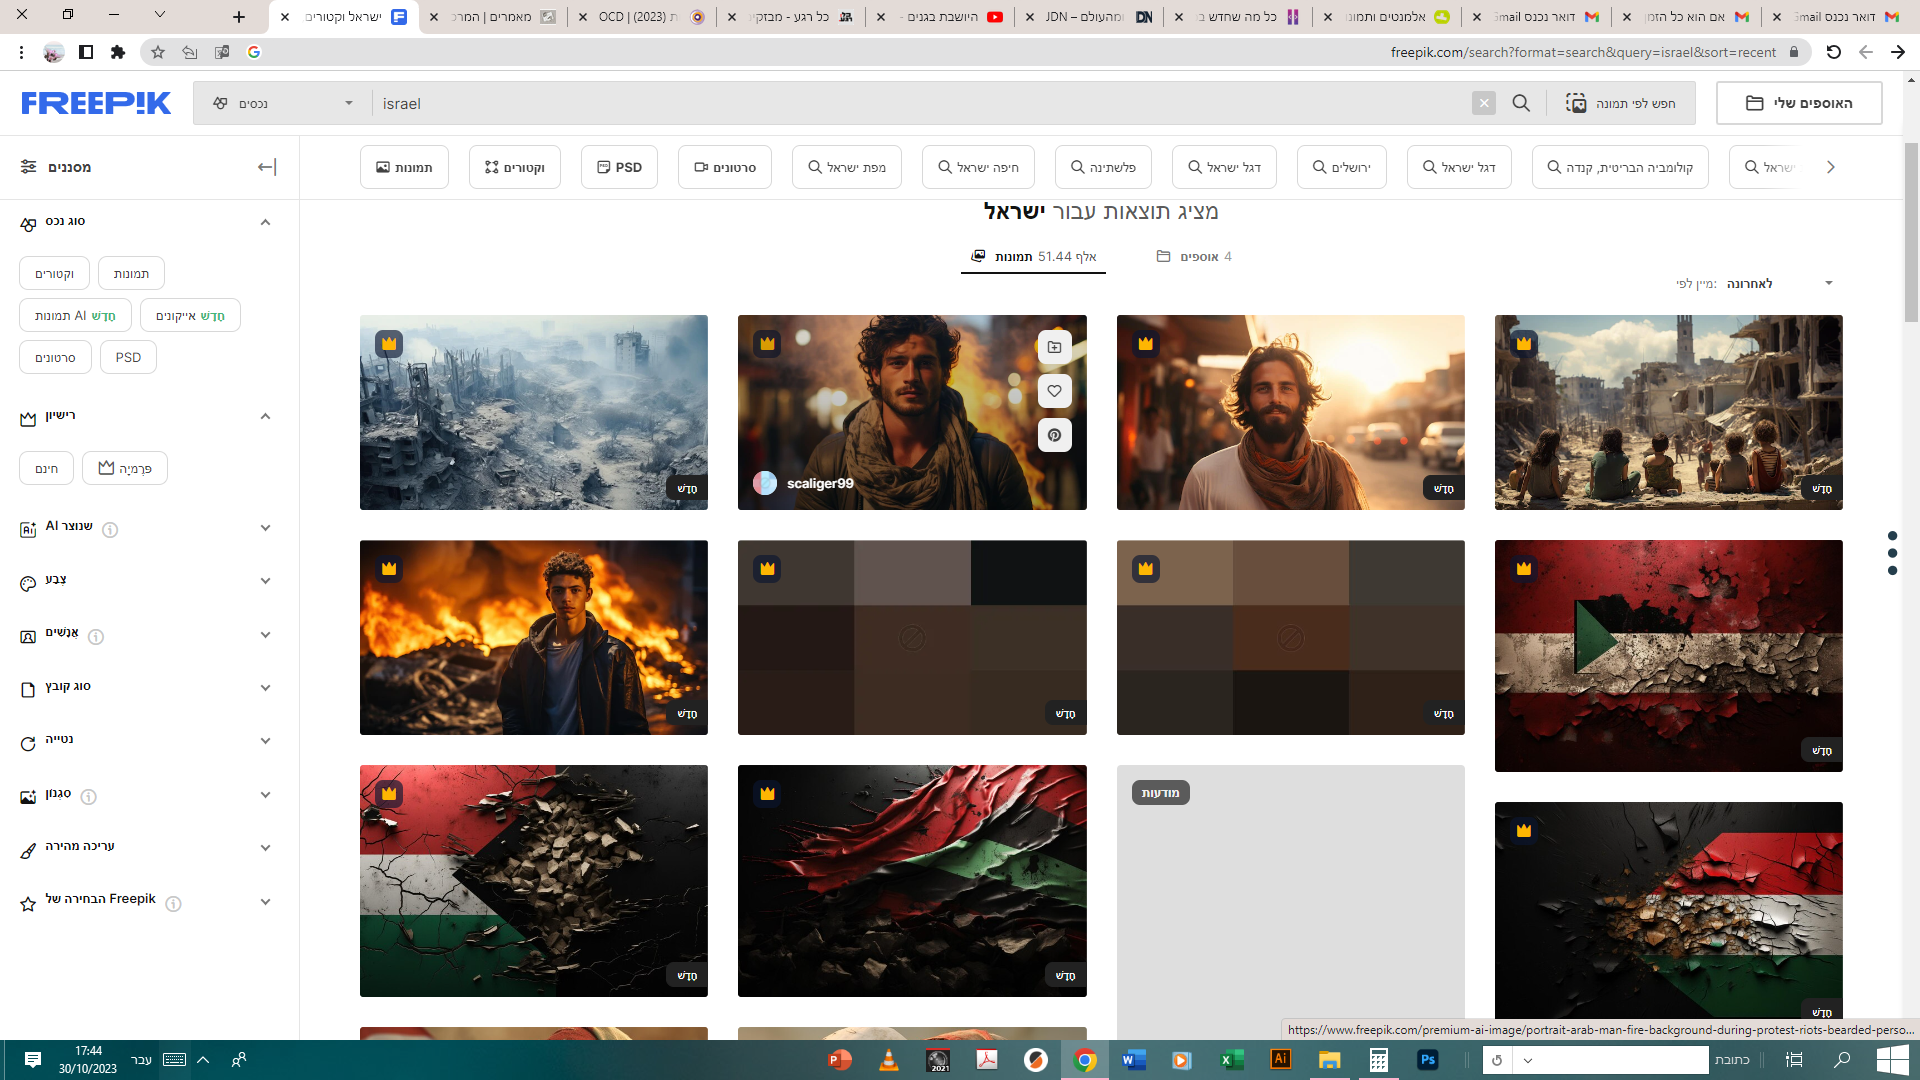This screenshot has width=1920, height=1080.
Task: Launch Photoshop from the taskbar
Action: click(x=1427, y=1060)
